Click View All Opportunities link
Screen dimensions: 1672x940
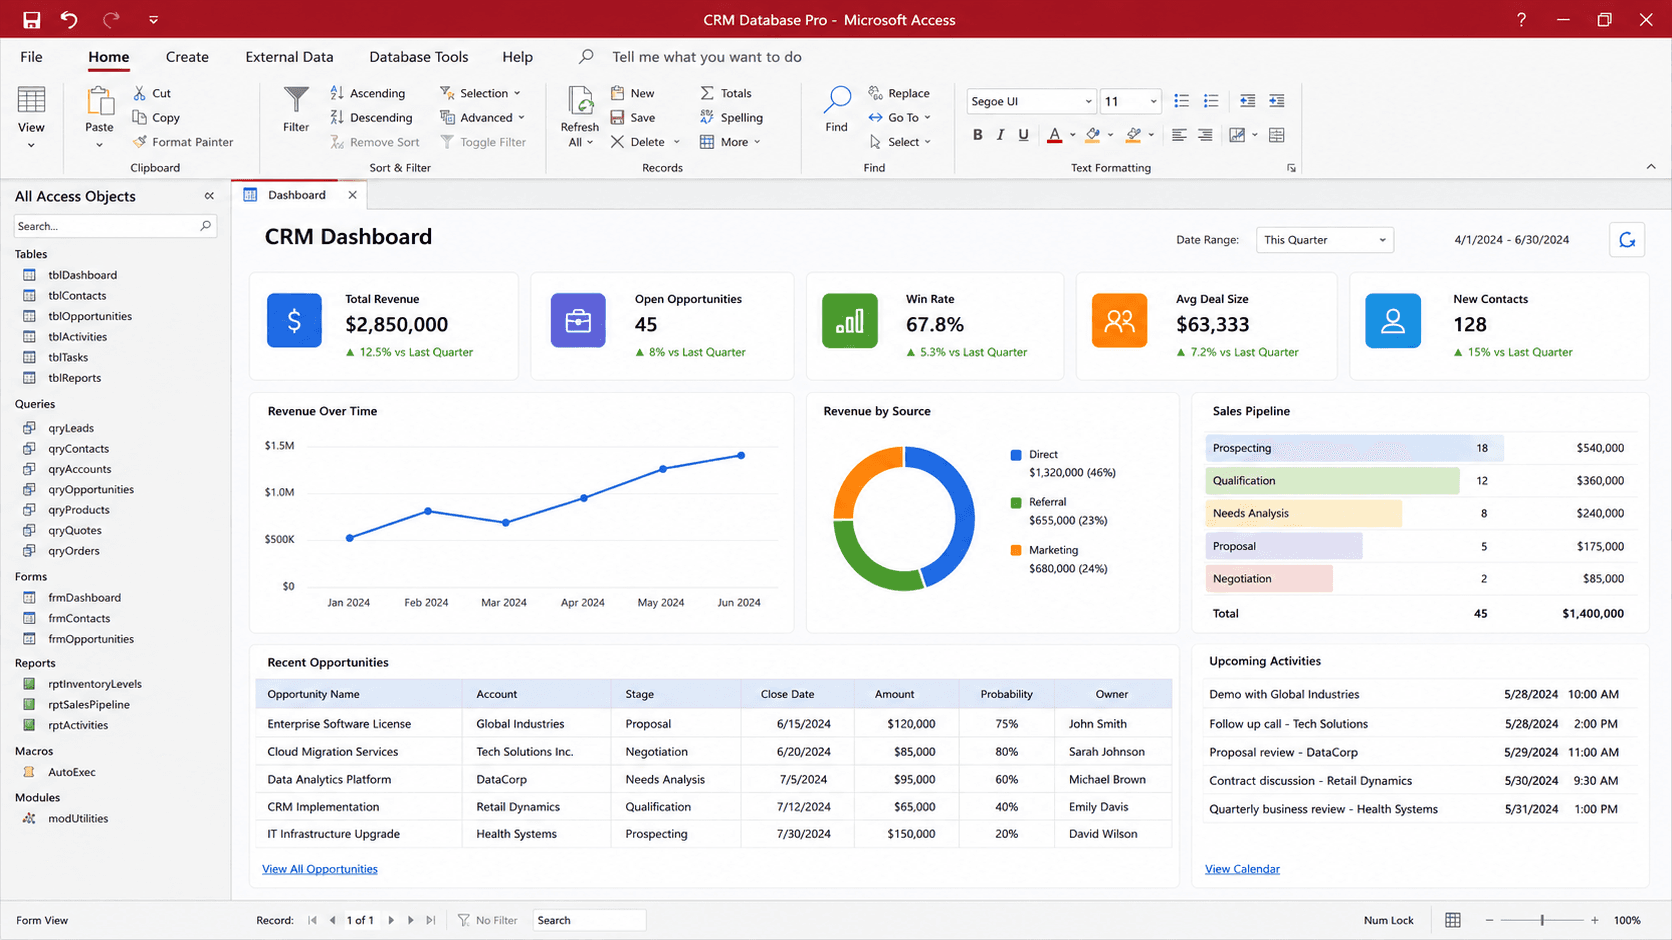[320, 869]
